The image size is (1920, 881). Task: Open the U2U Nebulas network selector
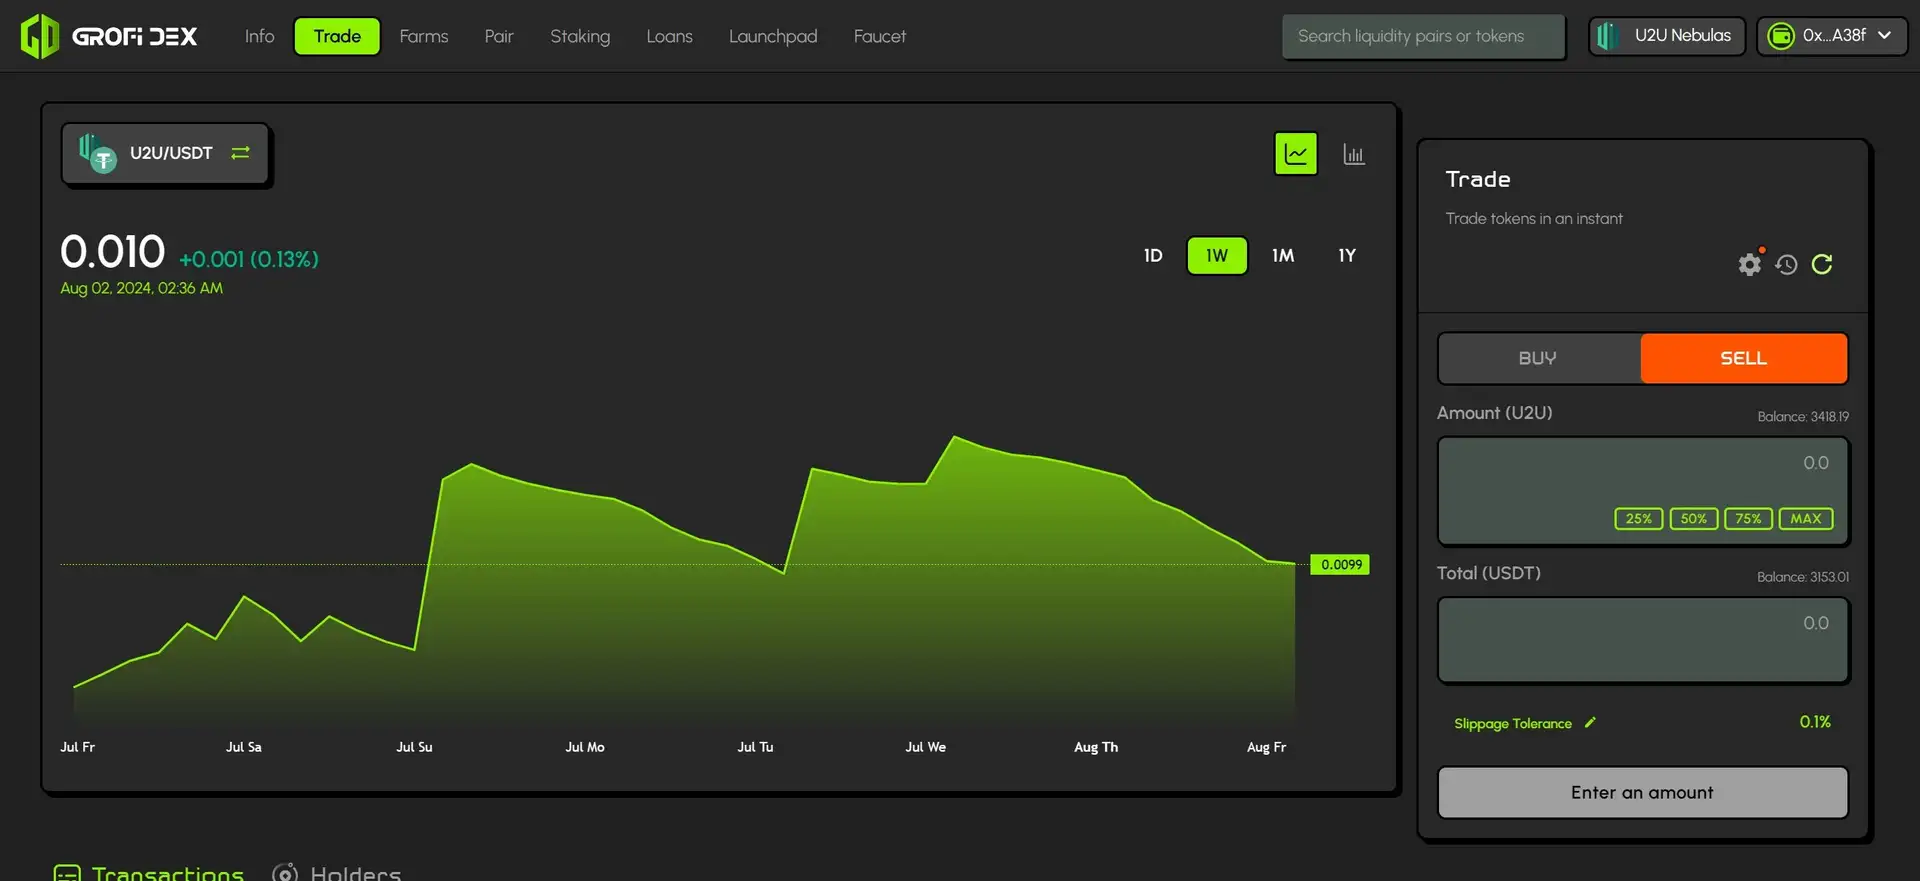1666,36
